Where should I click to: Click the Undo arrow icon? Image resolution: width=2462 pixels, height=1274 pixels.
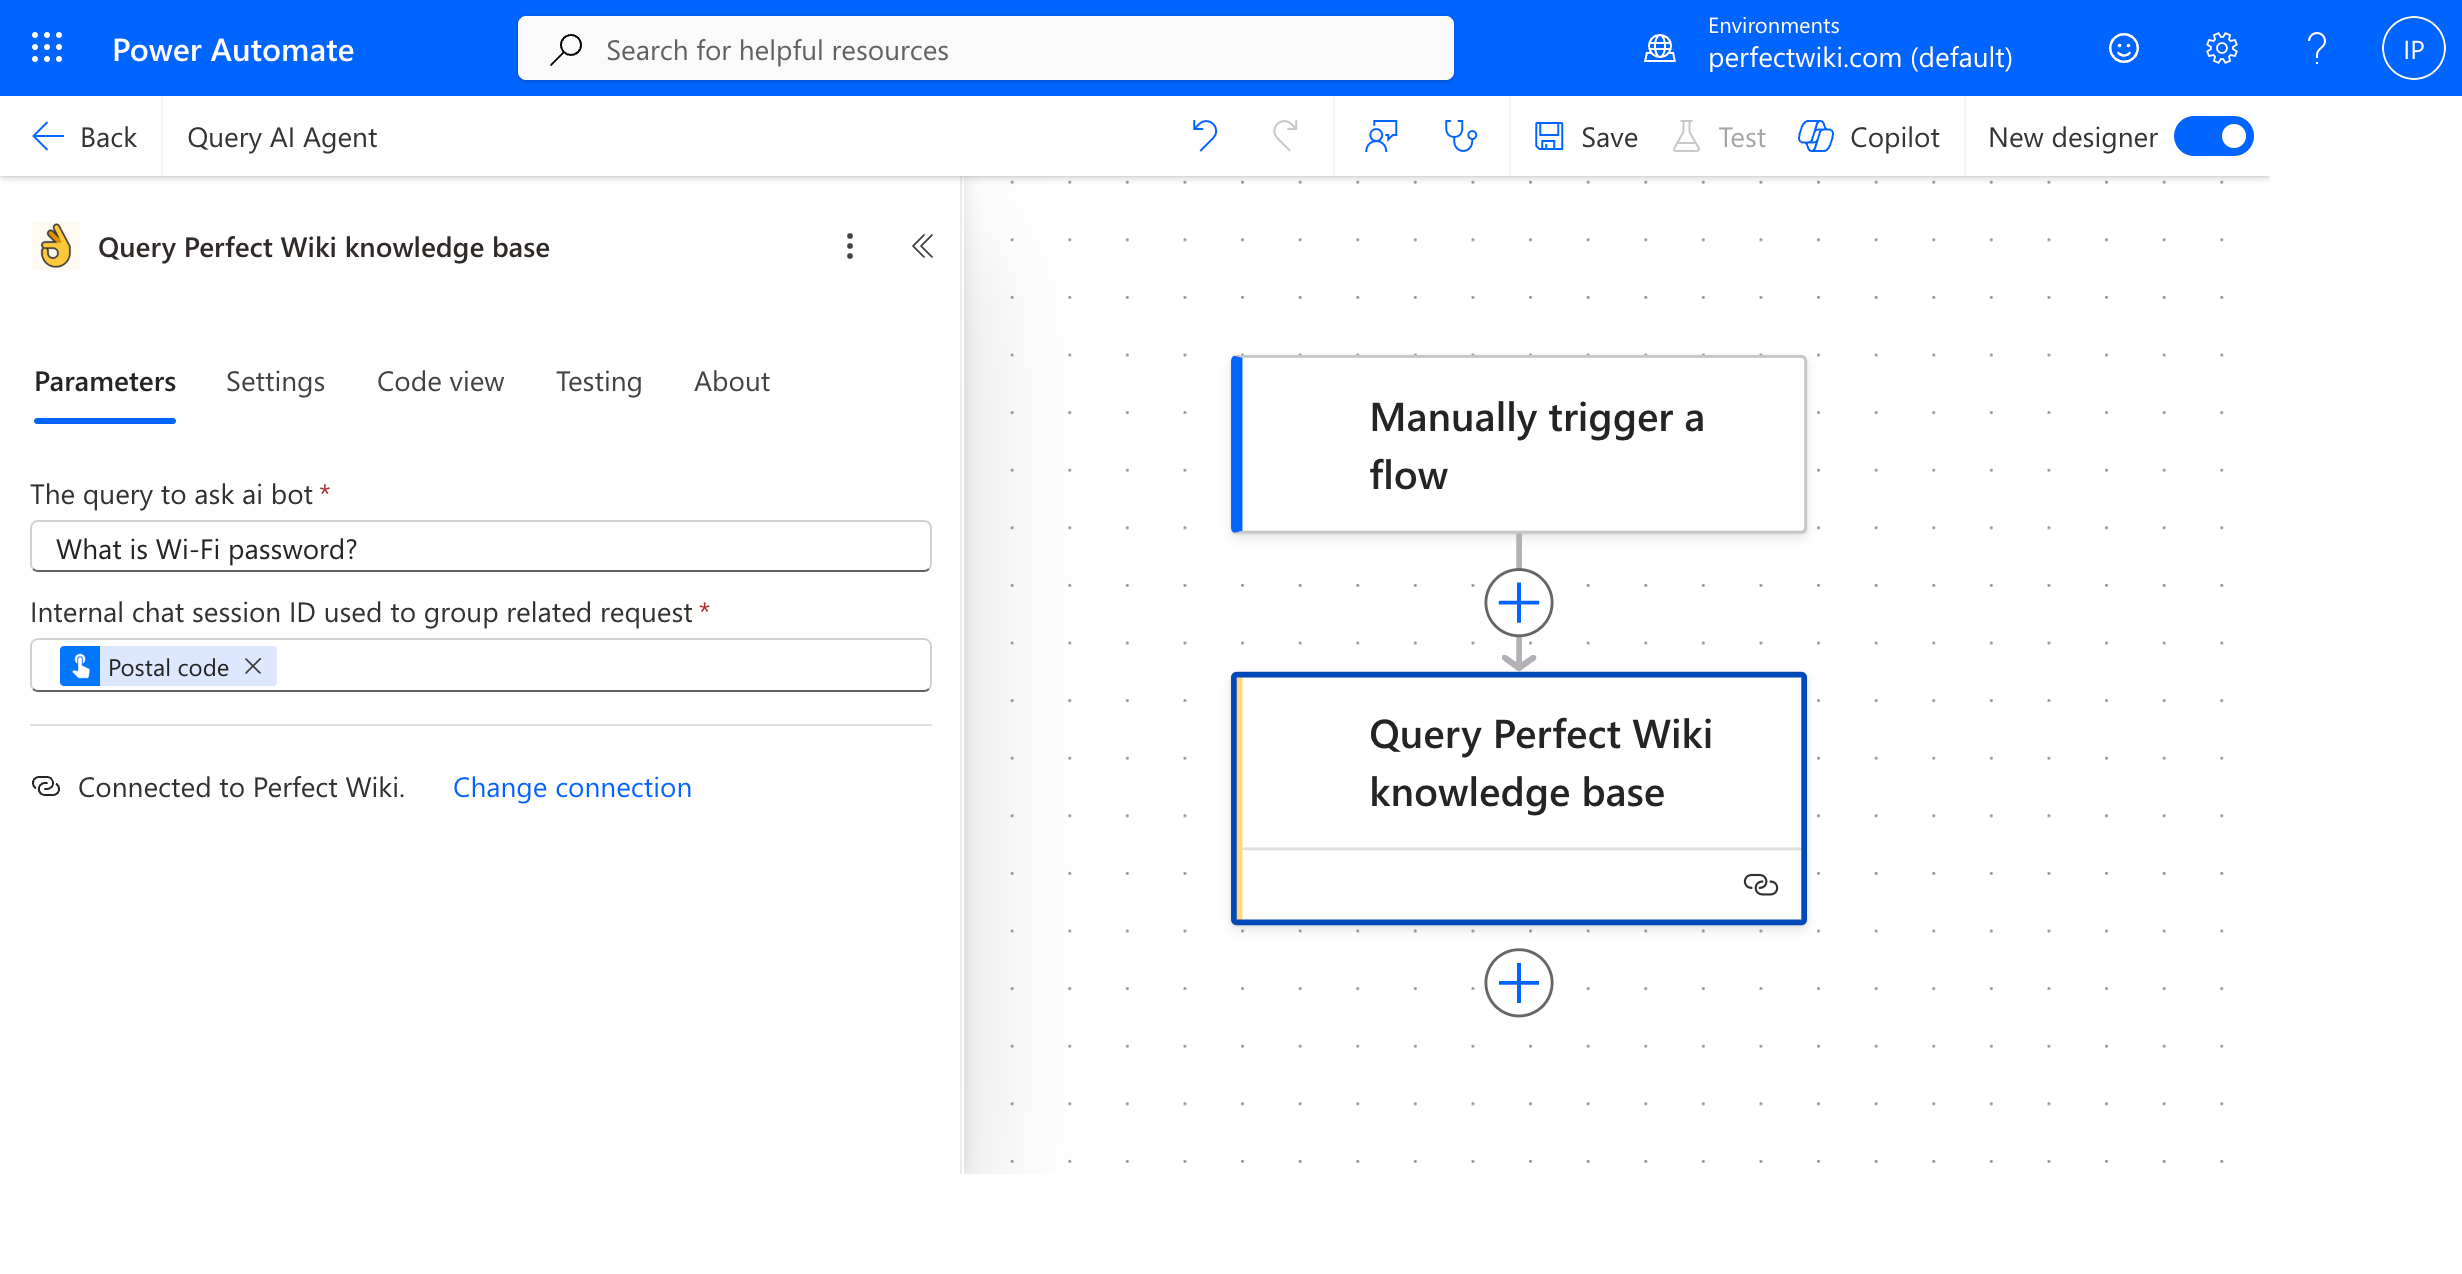tap(1203, 136)
